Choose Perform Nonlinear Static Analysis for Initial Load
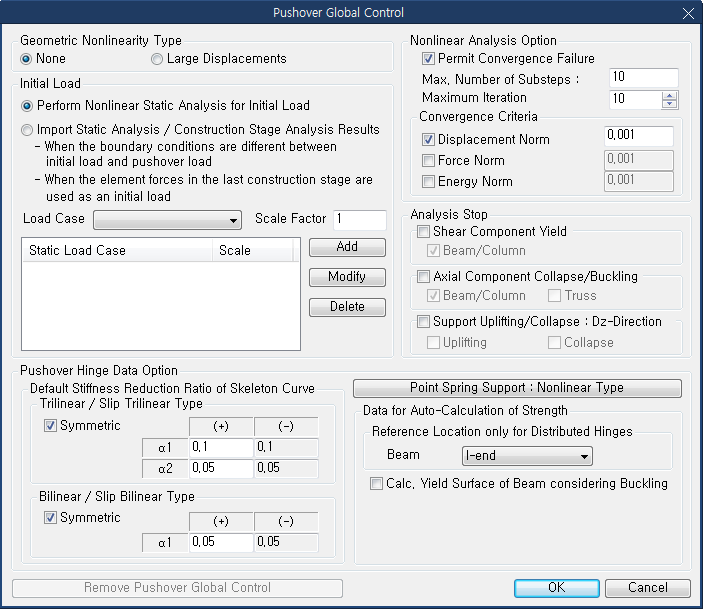The image size is (703, 609). click(27, 106)
